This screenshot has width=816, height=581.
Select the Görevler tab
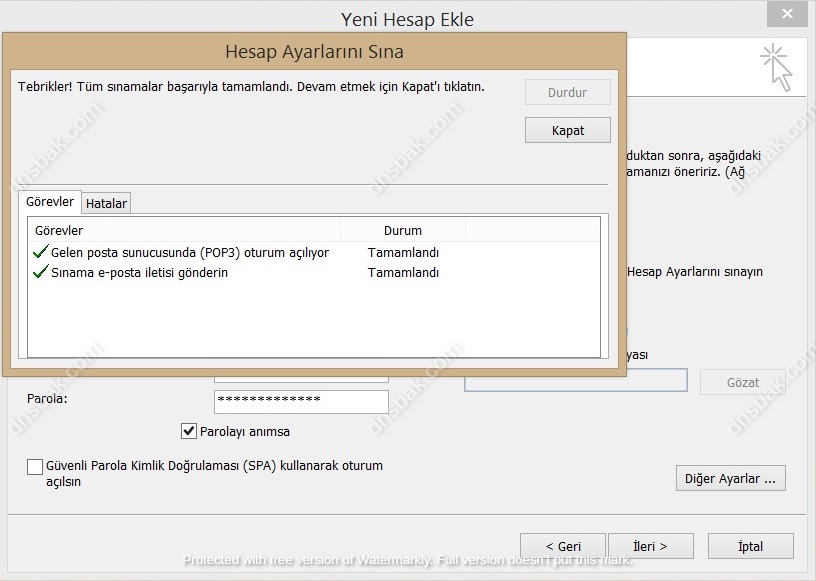point(50,201)
